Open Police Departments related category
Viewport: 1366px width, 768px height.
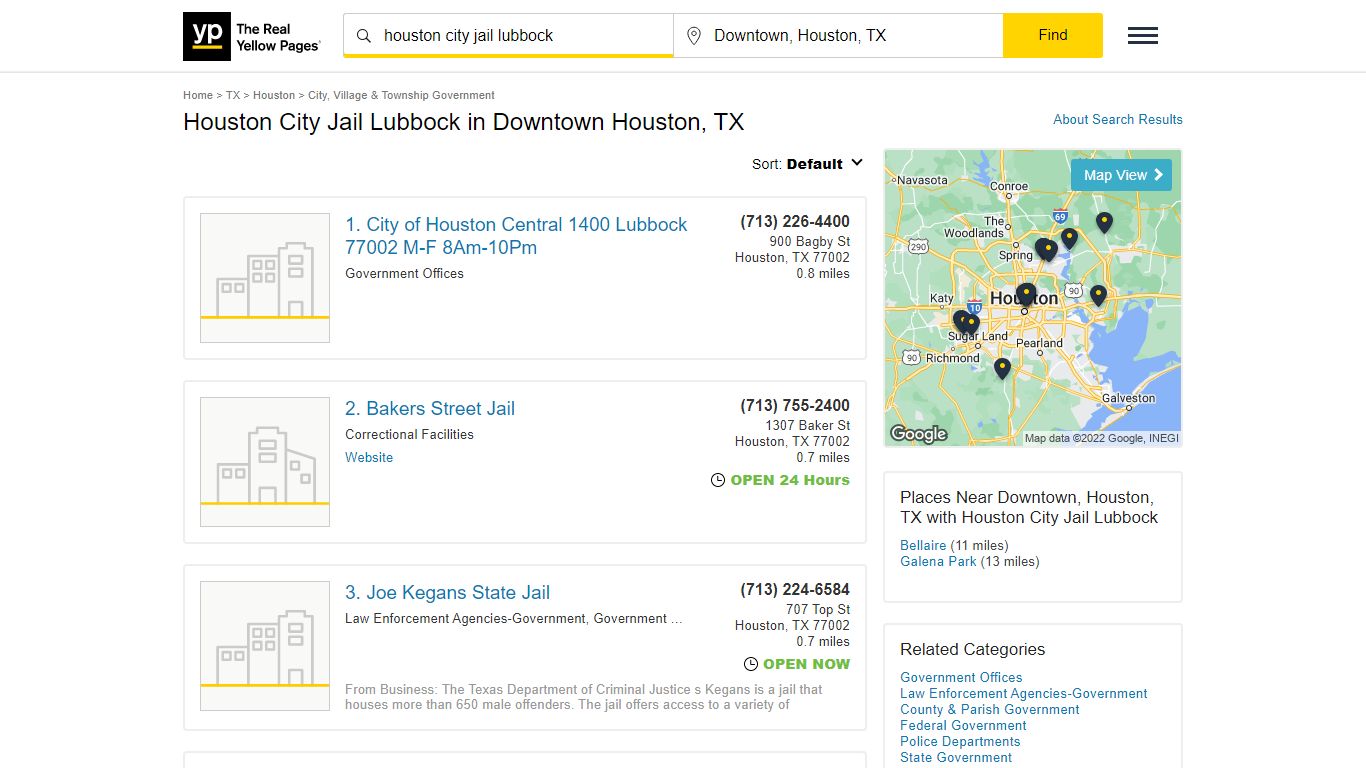coord(960,741)
